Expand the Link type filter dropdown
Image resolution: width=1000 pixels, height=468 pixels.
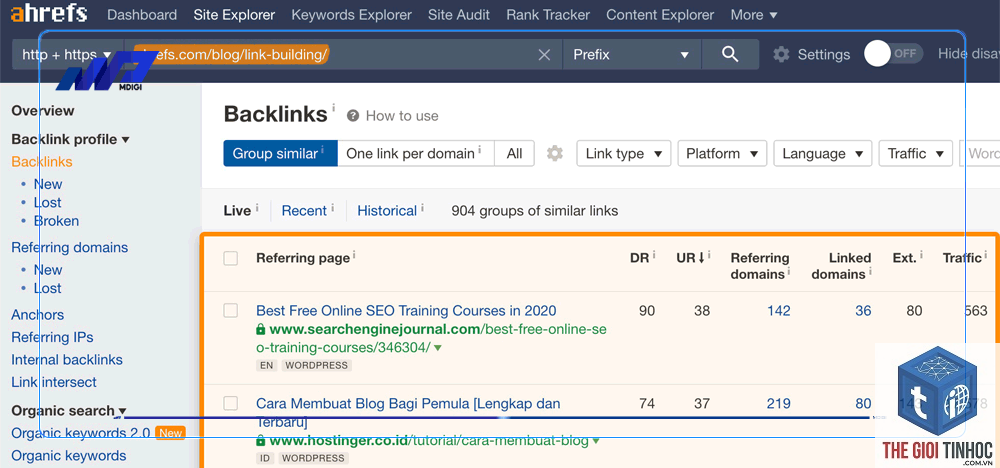point(624,154)
